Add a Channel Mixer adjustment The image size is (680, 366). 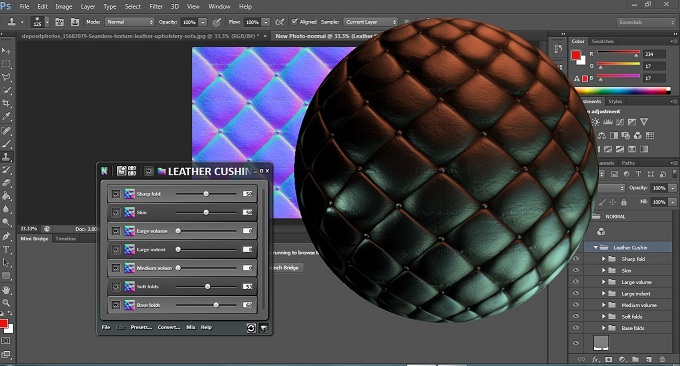pos(638,136)
